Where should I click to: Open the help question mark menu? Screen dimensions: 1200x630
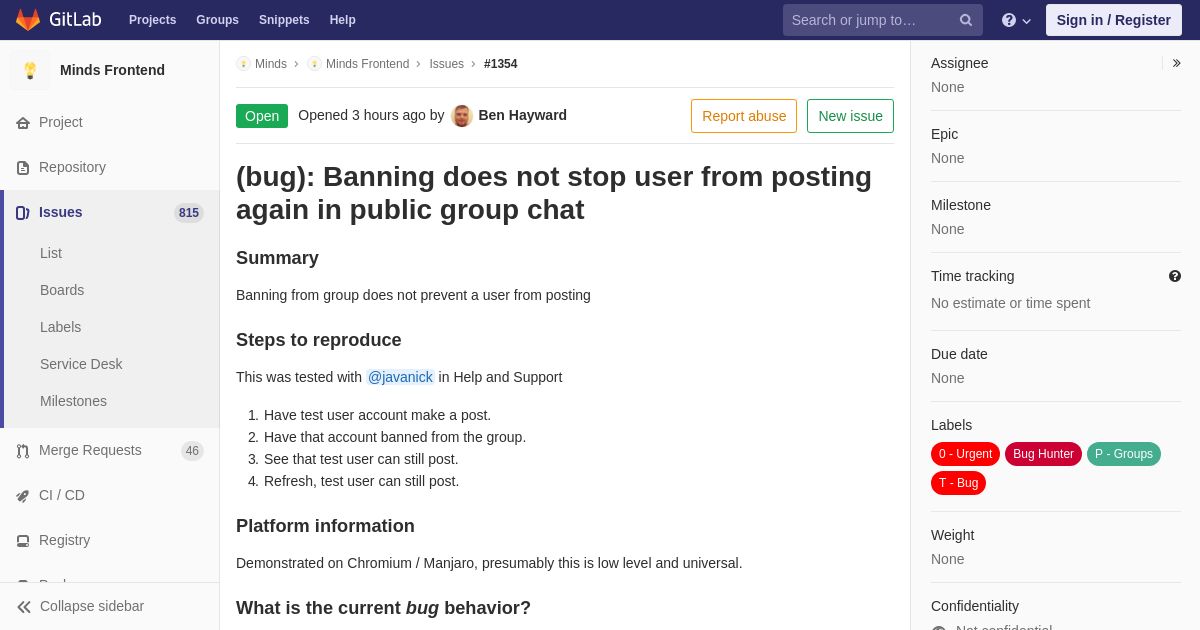pos(1016,20)
